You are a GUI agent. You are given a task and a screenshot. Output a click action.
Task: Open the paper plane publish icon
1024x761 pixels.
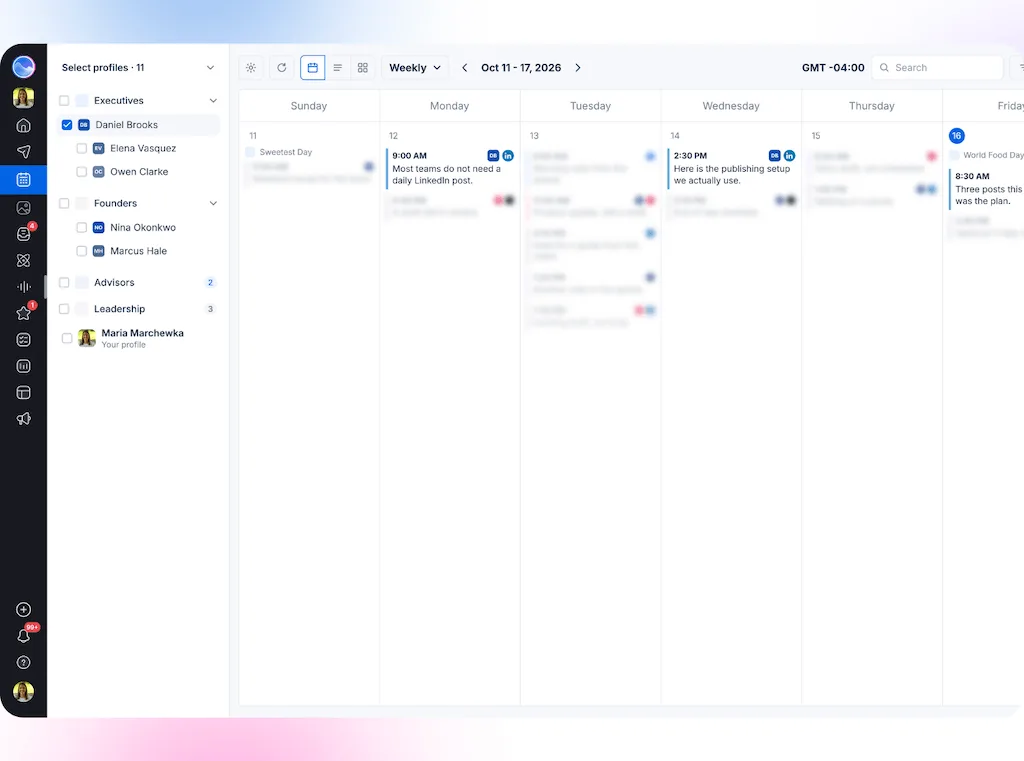coord(24,152)
